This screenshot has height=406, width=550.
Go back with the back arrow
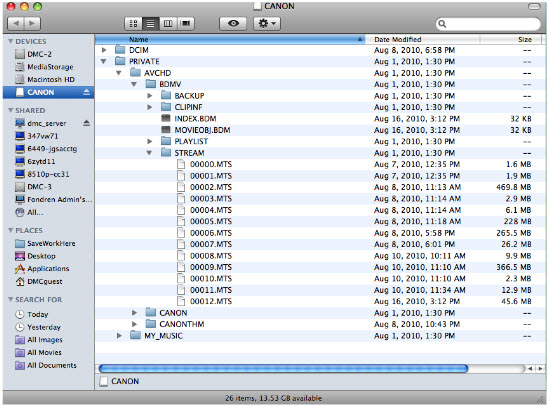(x=16, y=24)
